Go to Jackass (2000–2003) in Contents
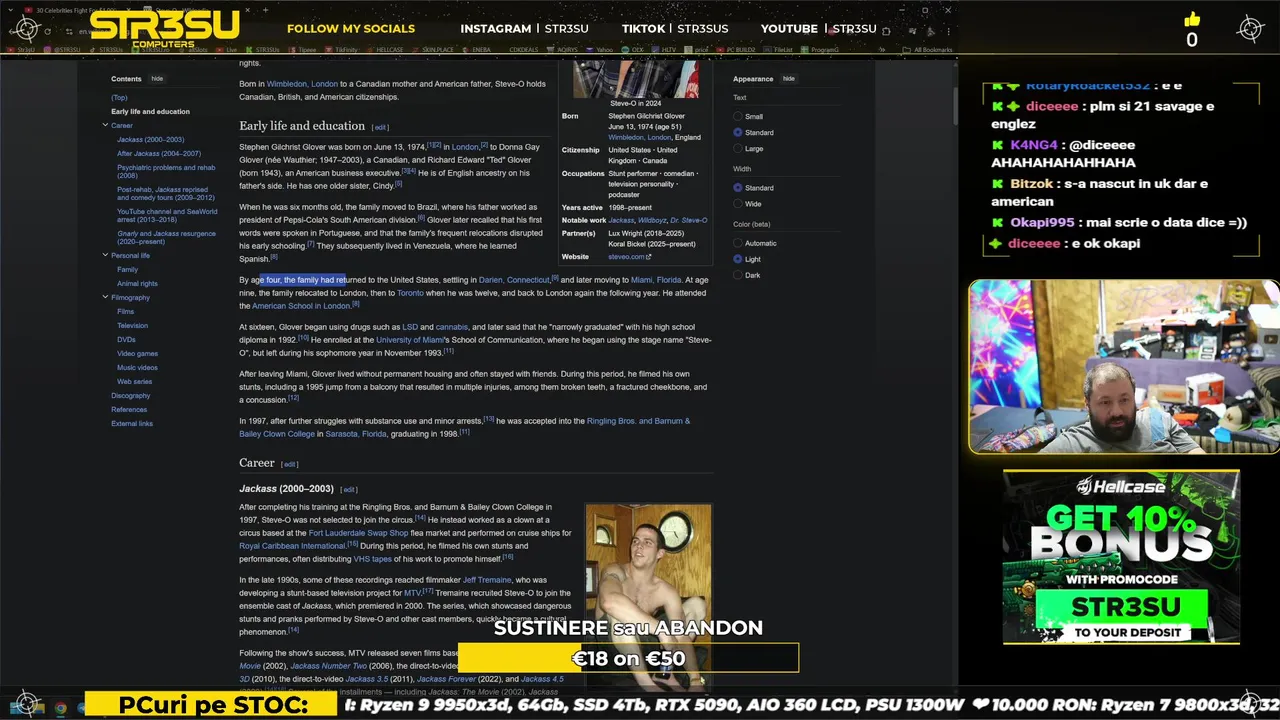 click(150, 140)
